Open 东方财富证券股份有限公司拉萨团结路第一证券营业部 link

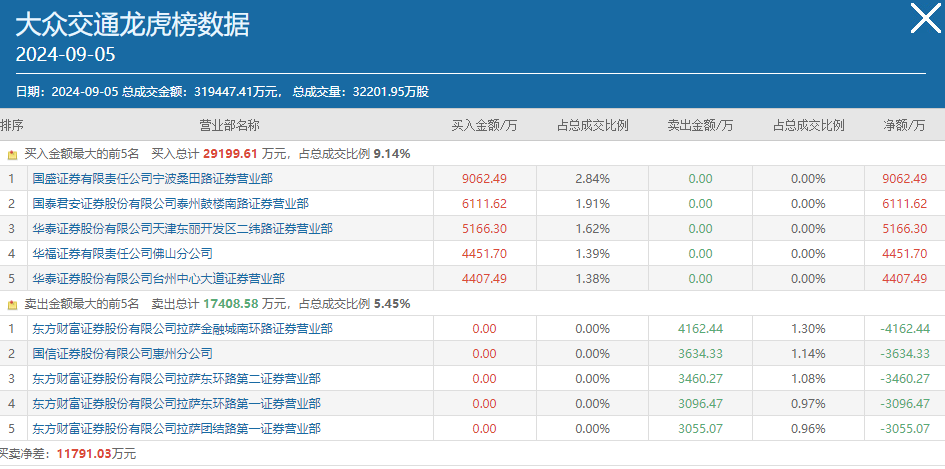coord(177,429)
